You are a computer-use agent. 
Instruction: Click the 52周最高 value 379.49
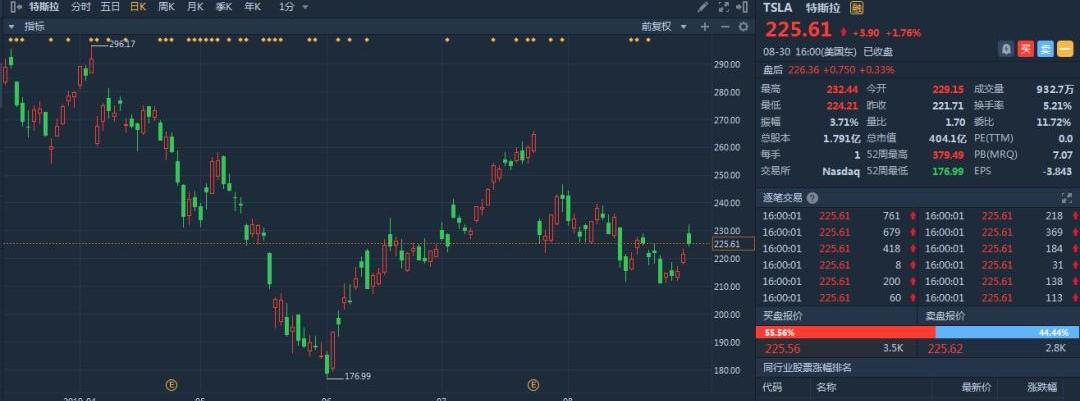pyautogui.click(x=948, y=154)
